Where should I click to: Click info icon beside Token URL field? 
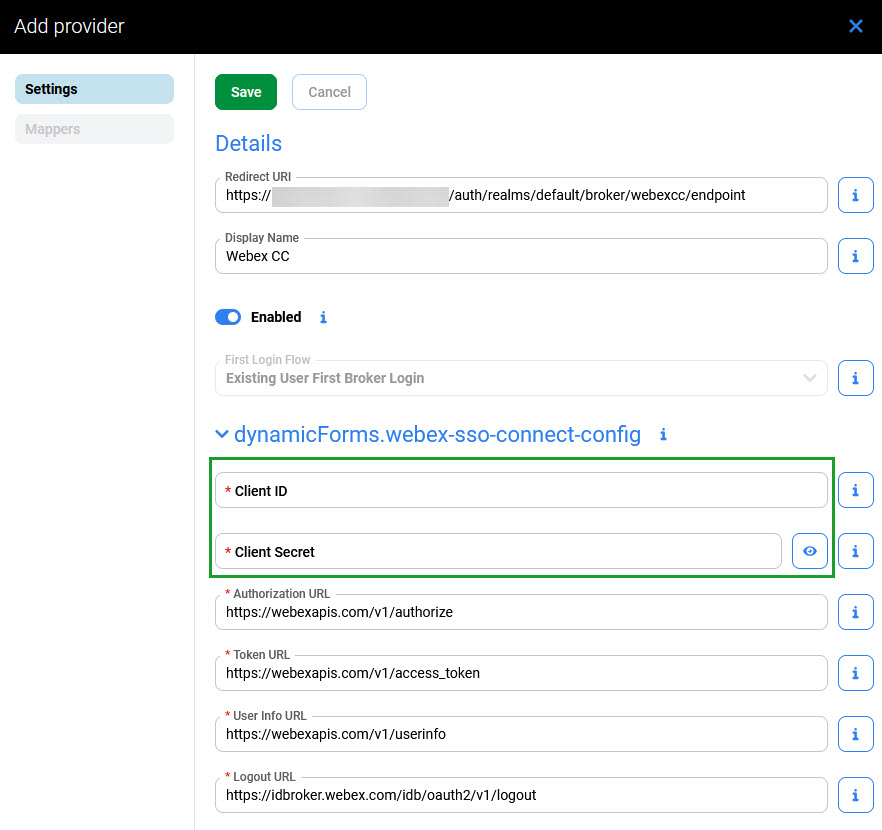coord(855,673)
